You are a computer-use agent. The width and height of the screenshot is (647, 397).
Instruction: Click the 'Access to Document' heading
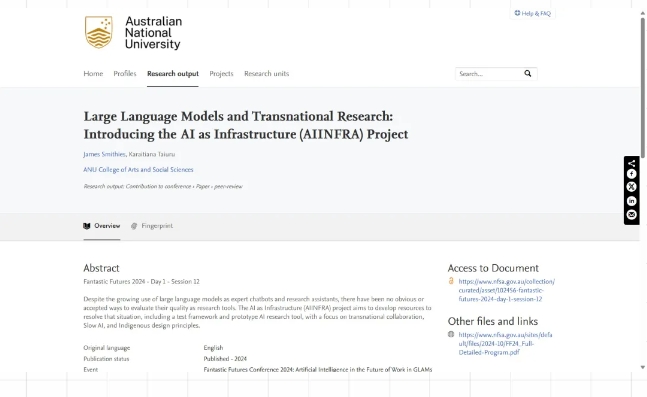click(493, 268)
